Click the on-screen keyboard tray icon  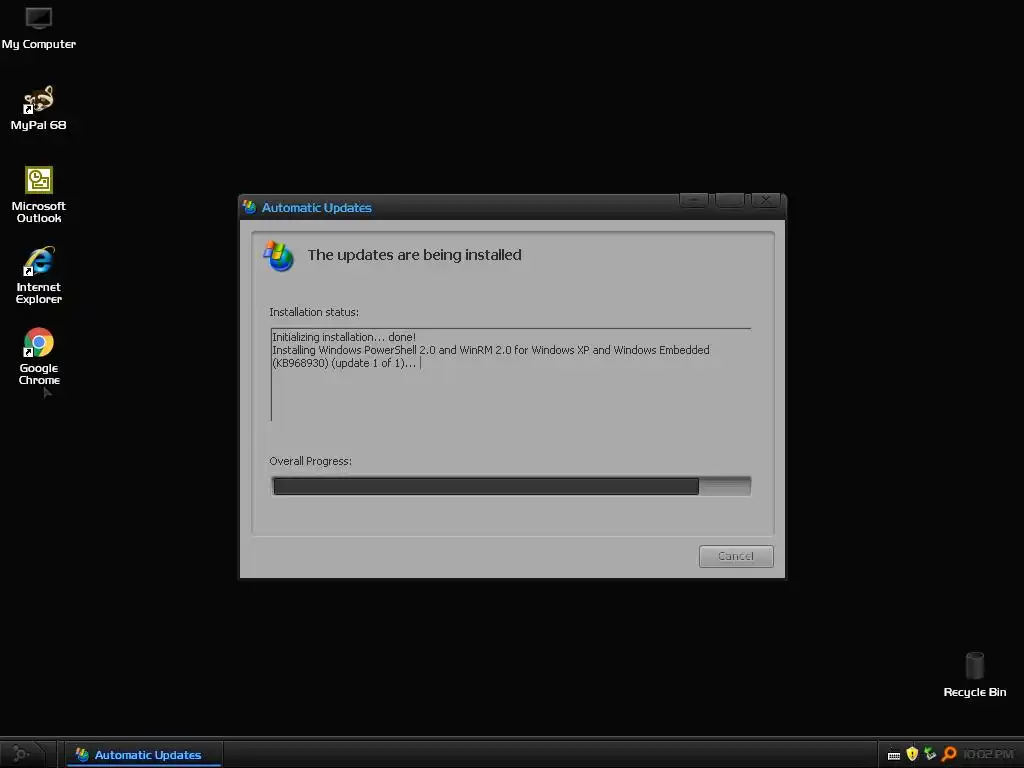(894, 755)
